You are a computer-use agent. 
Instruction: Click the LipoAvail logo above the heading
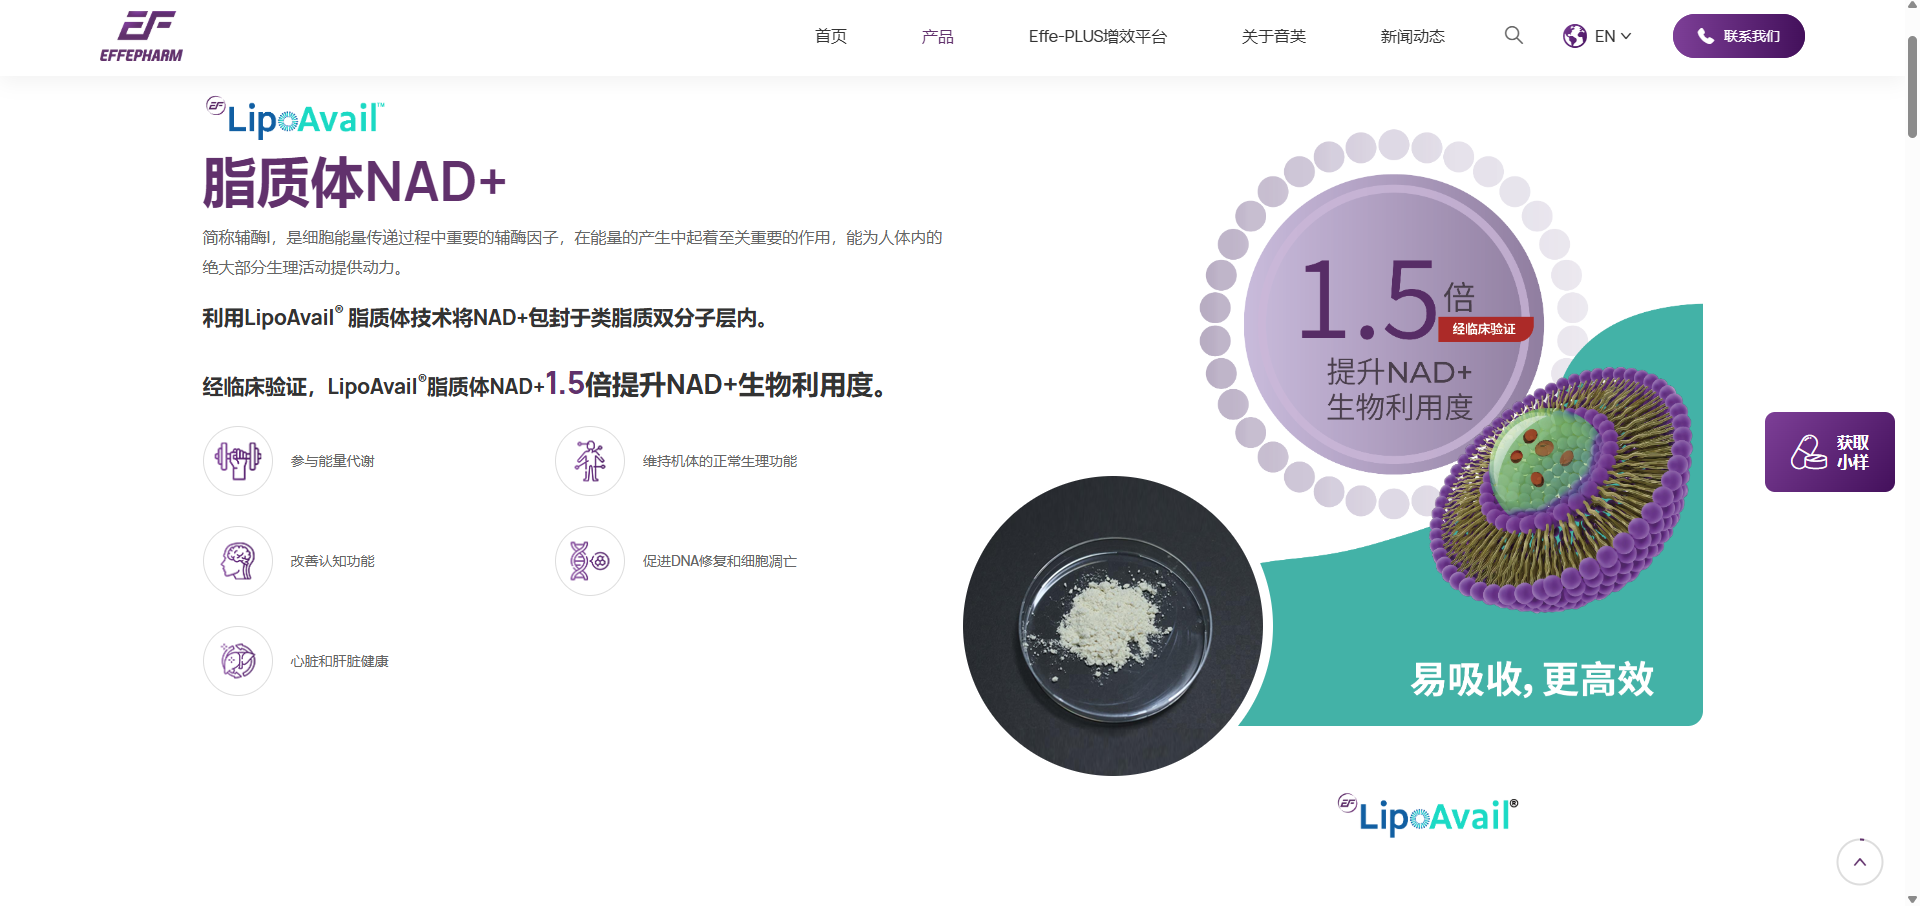pyautogui.click(x=295, y=118)
